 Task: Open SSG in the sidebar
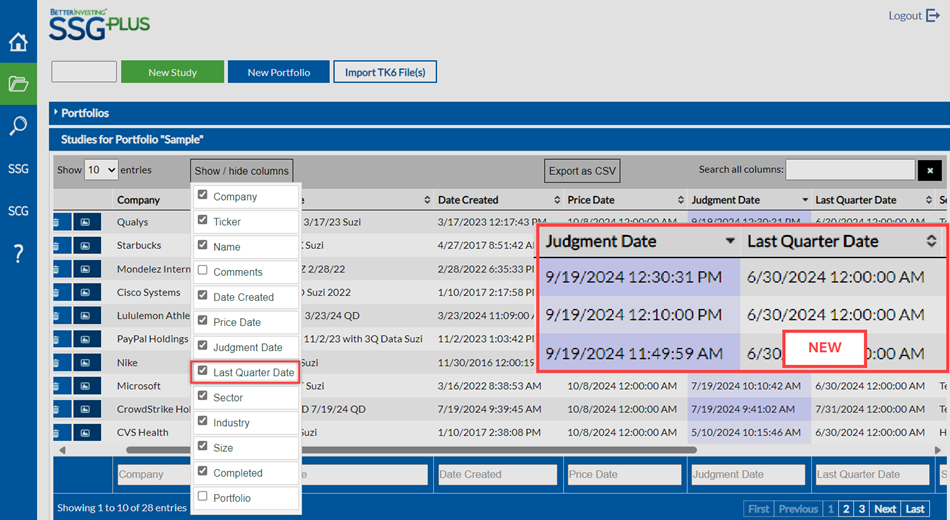pos(18,168)
